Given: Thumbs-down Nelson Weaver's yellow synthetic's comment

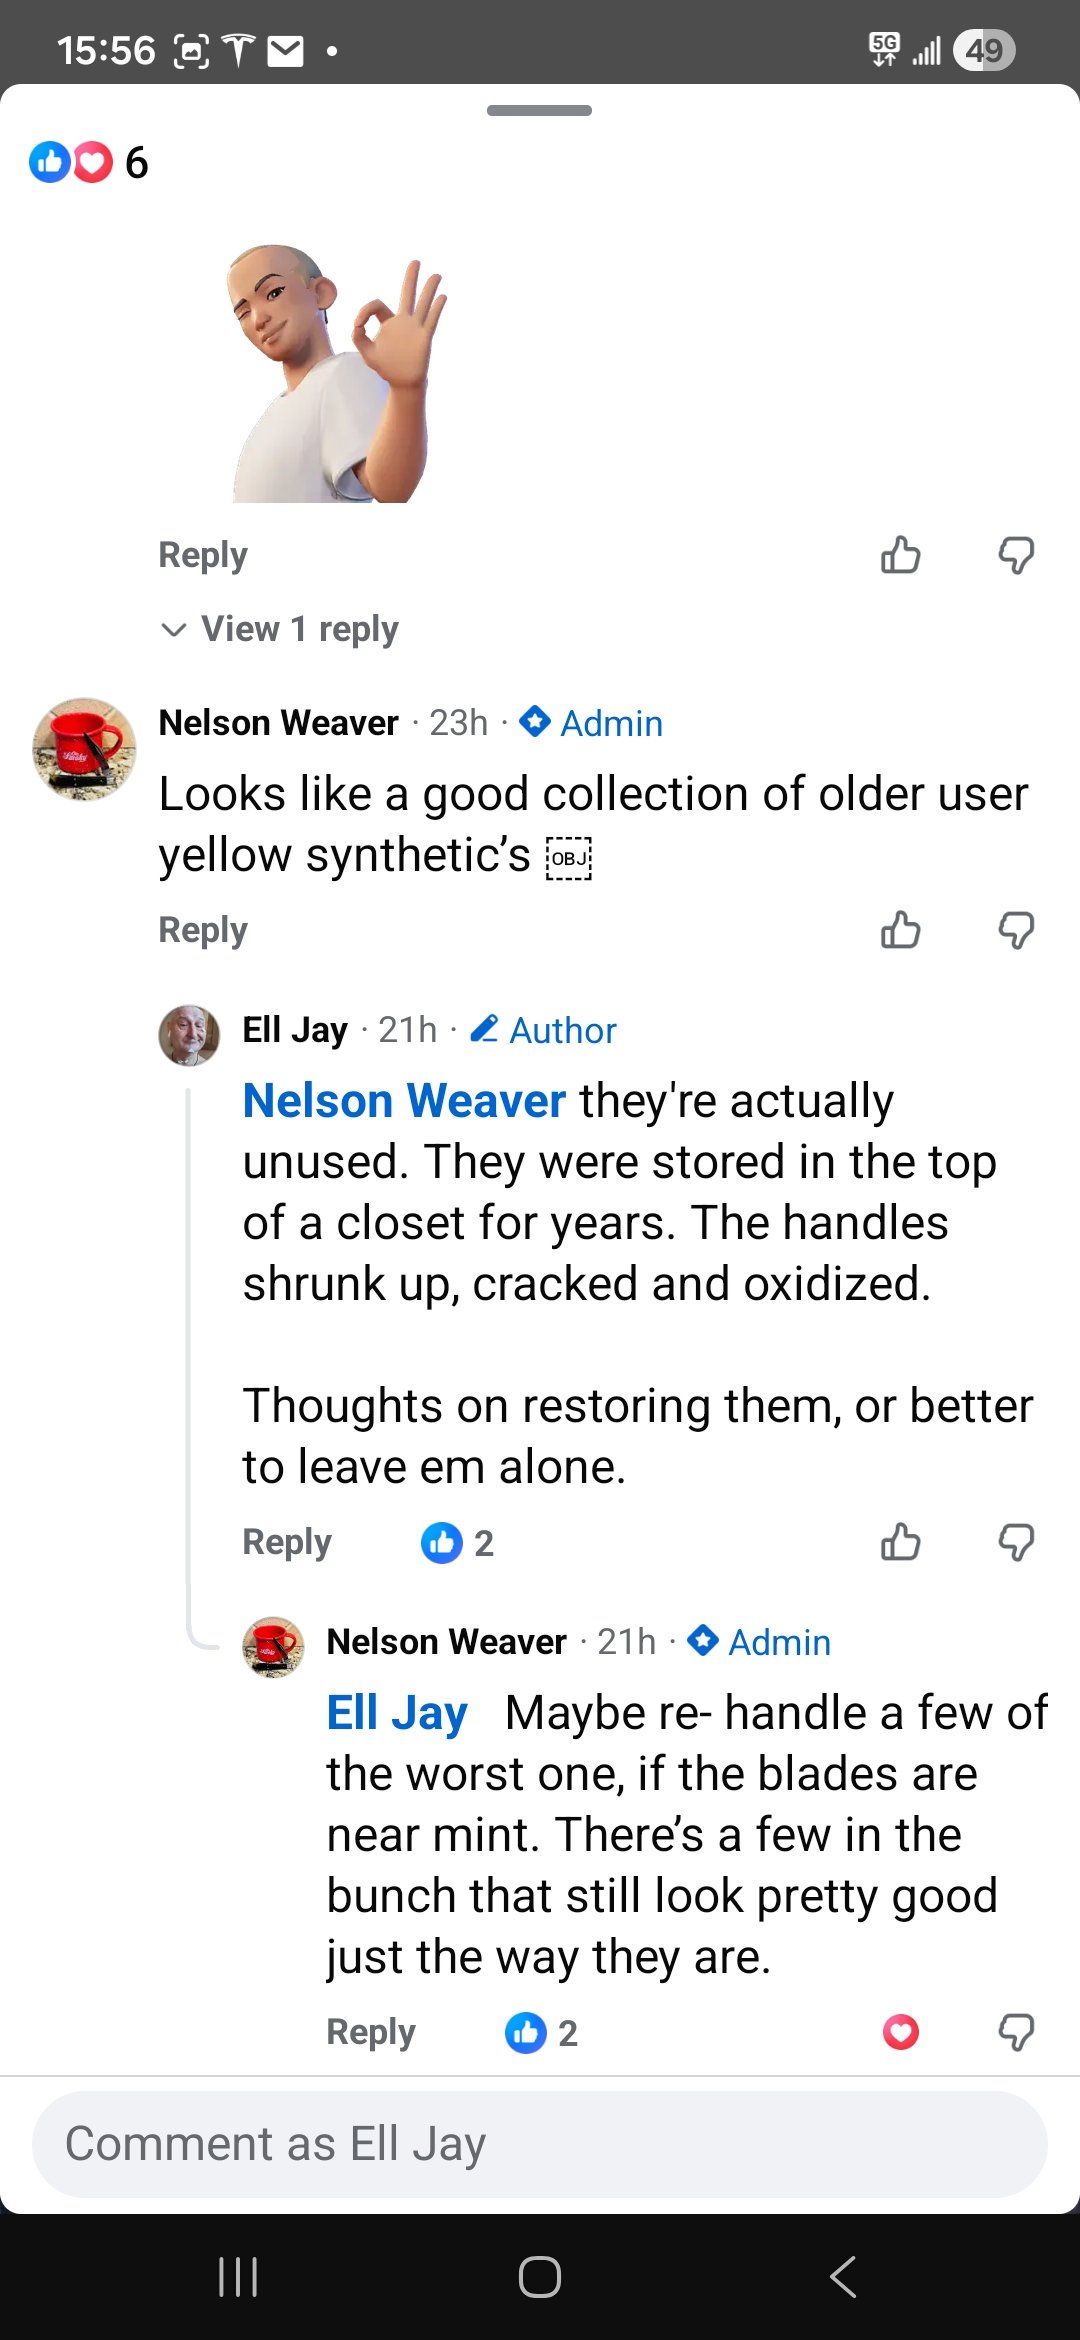Looking at the screenshot, I should [1016, 930].
